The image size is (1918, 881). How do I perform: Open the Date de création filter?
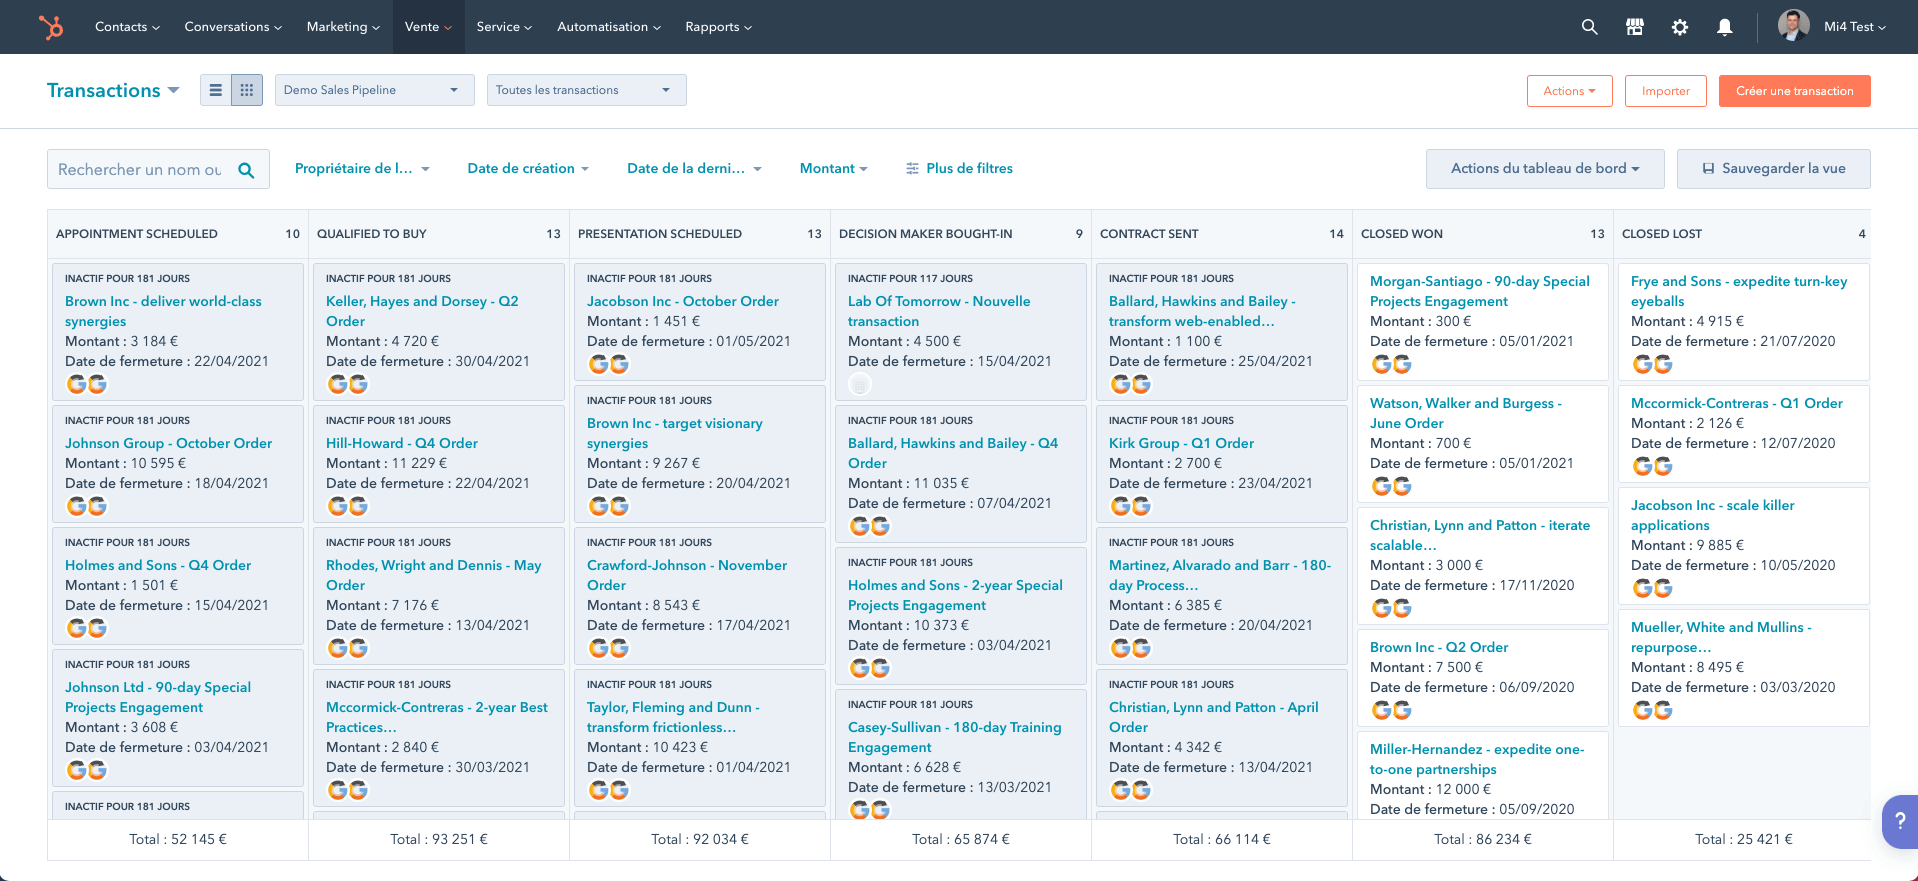point(527,169)
